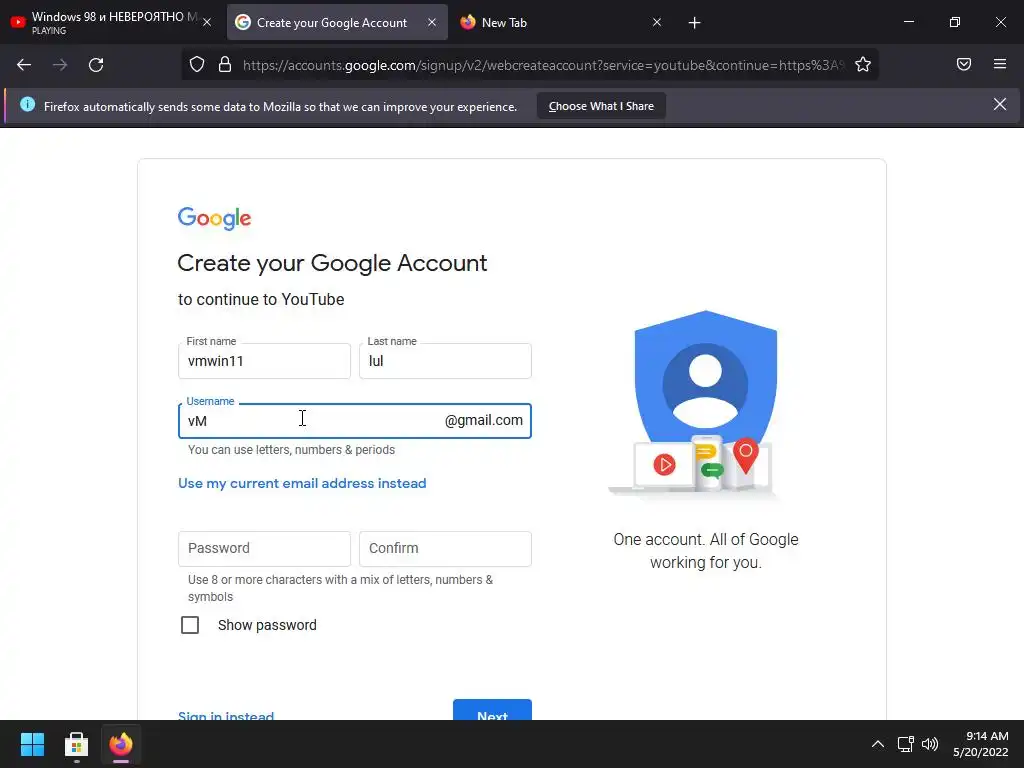Click the address bar URL
Viewport: 1024px width, 768px height.
(543, 65)
